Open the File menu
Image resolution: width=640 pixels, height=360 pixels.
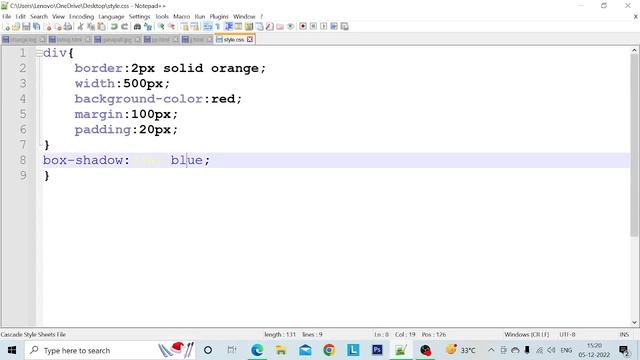(x=7, y=17)
